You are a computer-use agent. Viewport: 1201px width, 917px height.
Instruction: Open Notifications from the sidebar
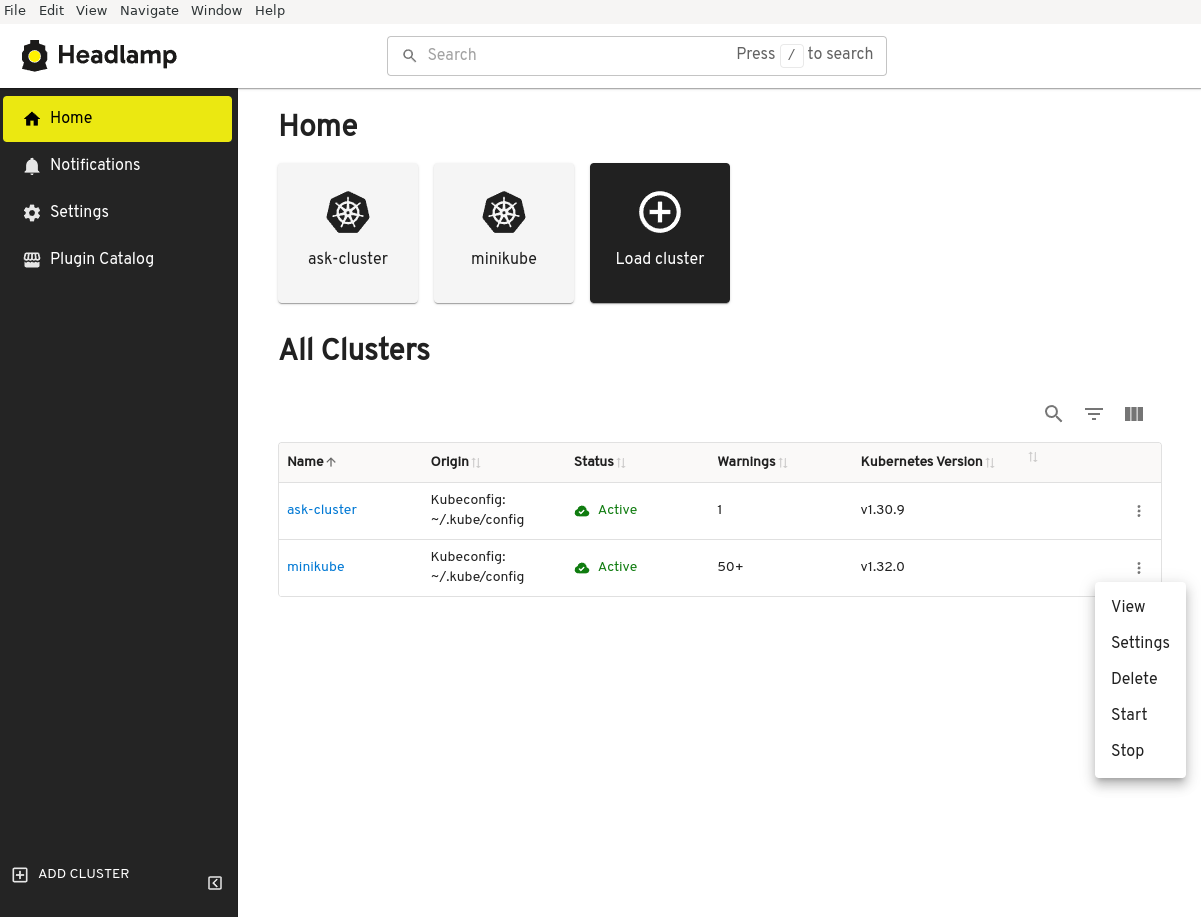click(118, 165)
